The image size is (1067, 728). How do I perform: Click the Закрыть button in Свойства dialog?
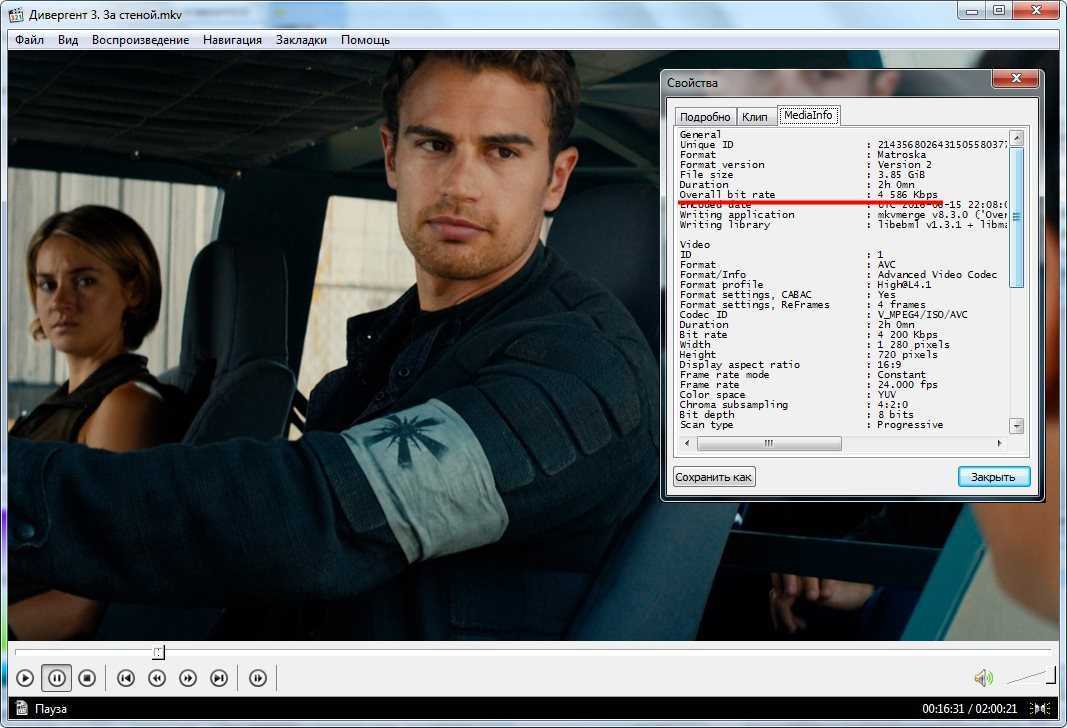tap(994, 477)
